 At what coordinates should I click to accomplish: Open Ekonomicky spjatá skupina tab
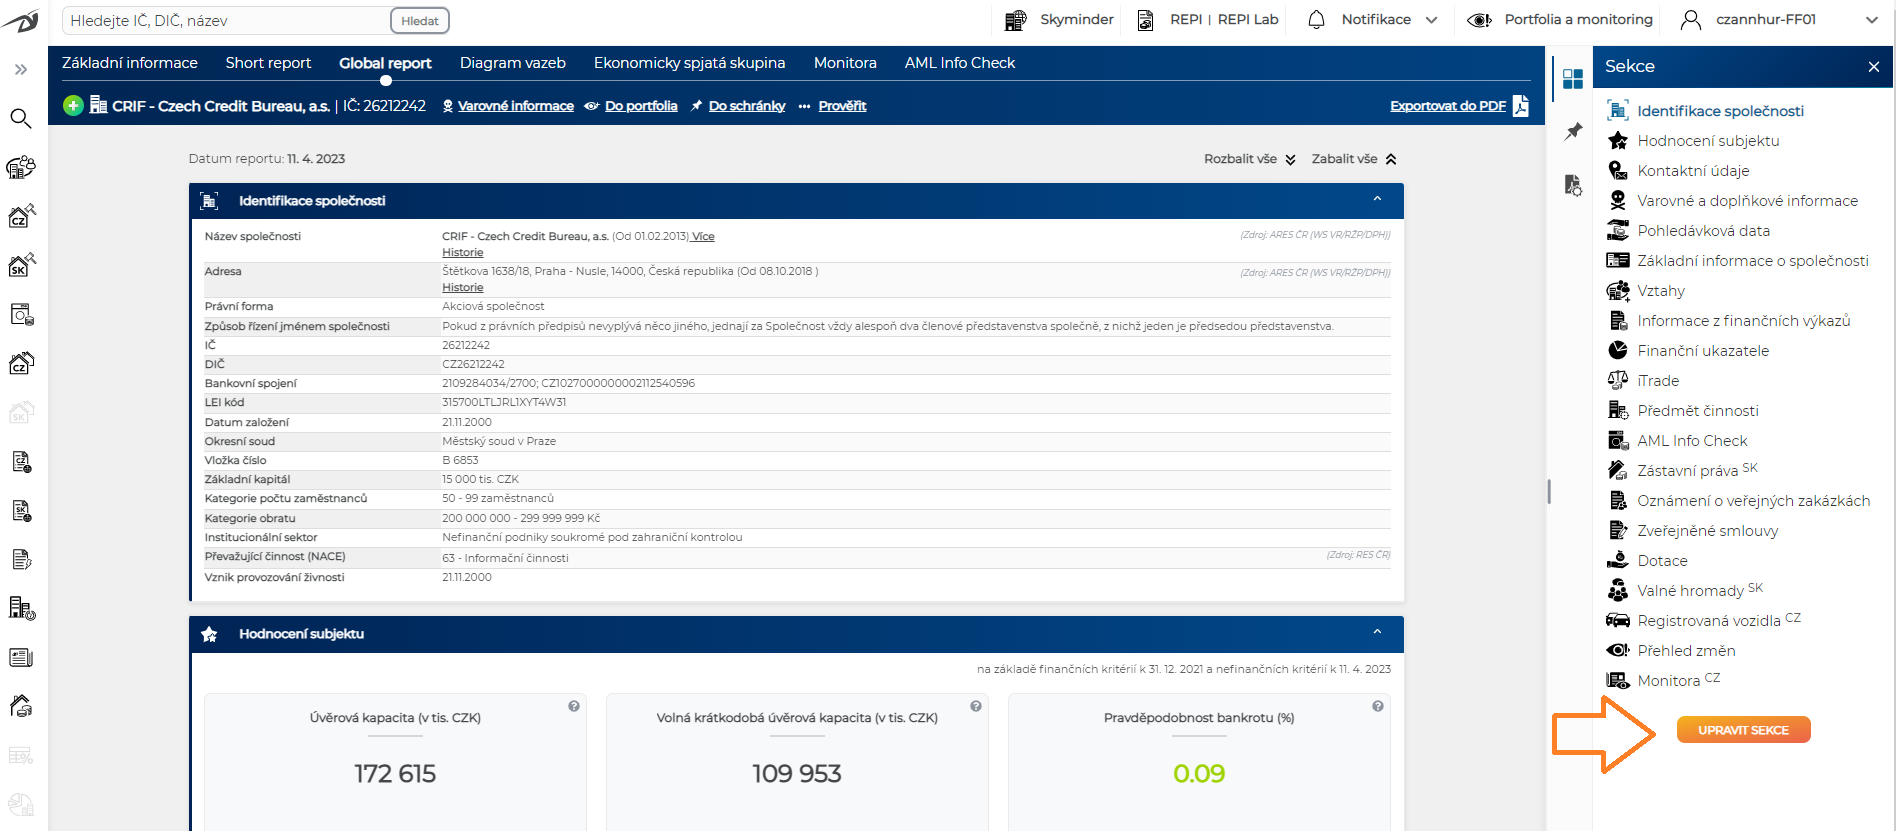(690, 63)
